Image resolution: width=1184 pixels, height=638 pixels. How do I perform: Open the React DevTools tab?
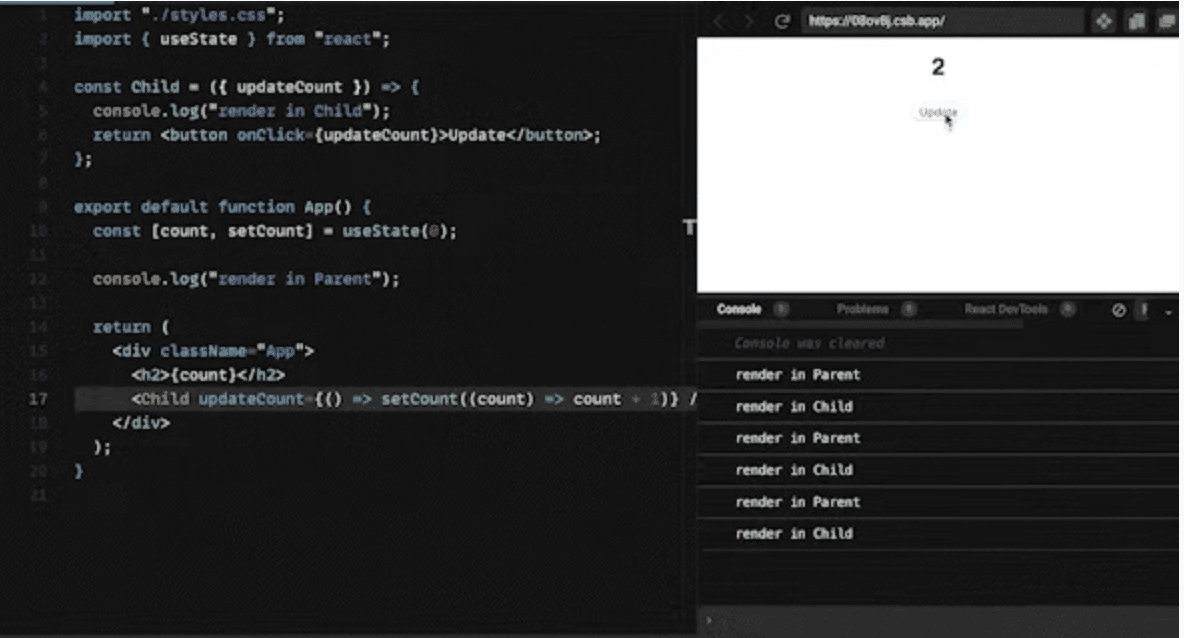pyautogui.click(x=1005, y=310)
